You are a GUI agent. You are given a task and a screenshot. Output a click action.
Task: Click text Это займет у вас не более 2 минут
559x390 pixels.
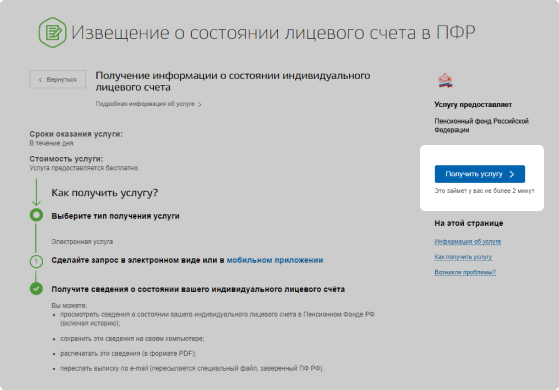point(484,191)
